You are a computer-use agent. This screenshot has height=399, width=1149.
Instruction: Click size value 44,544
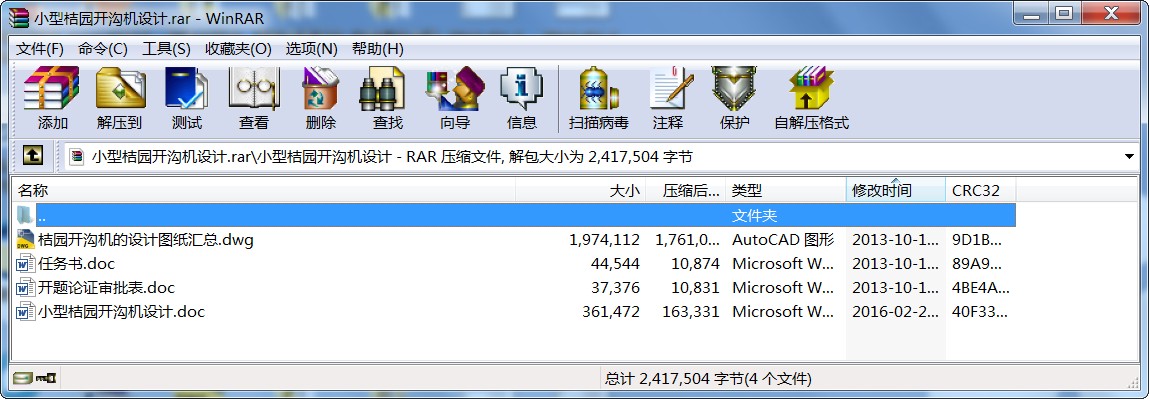(616, 264)
